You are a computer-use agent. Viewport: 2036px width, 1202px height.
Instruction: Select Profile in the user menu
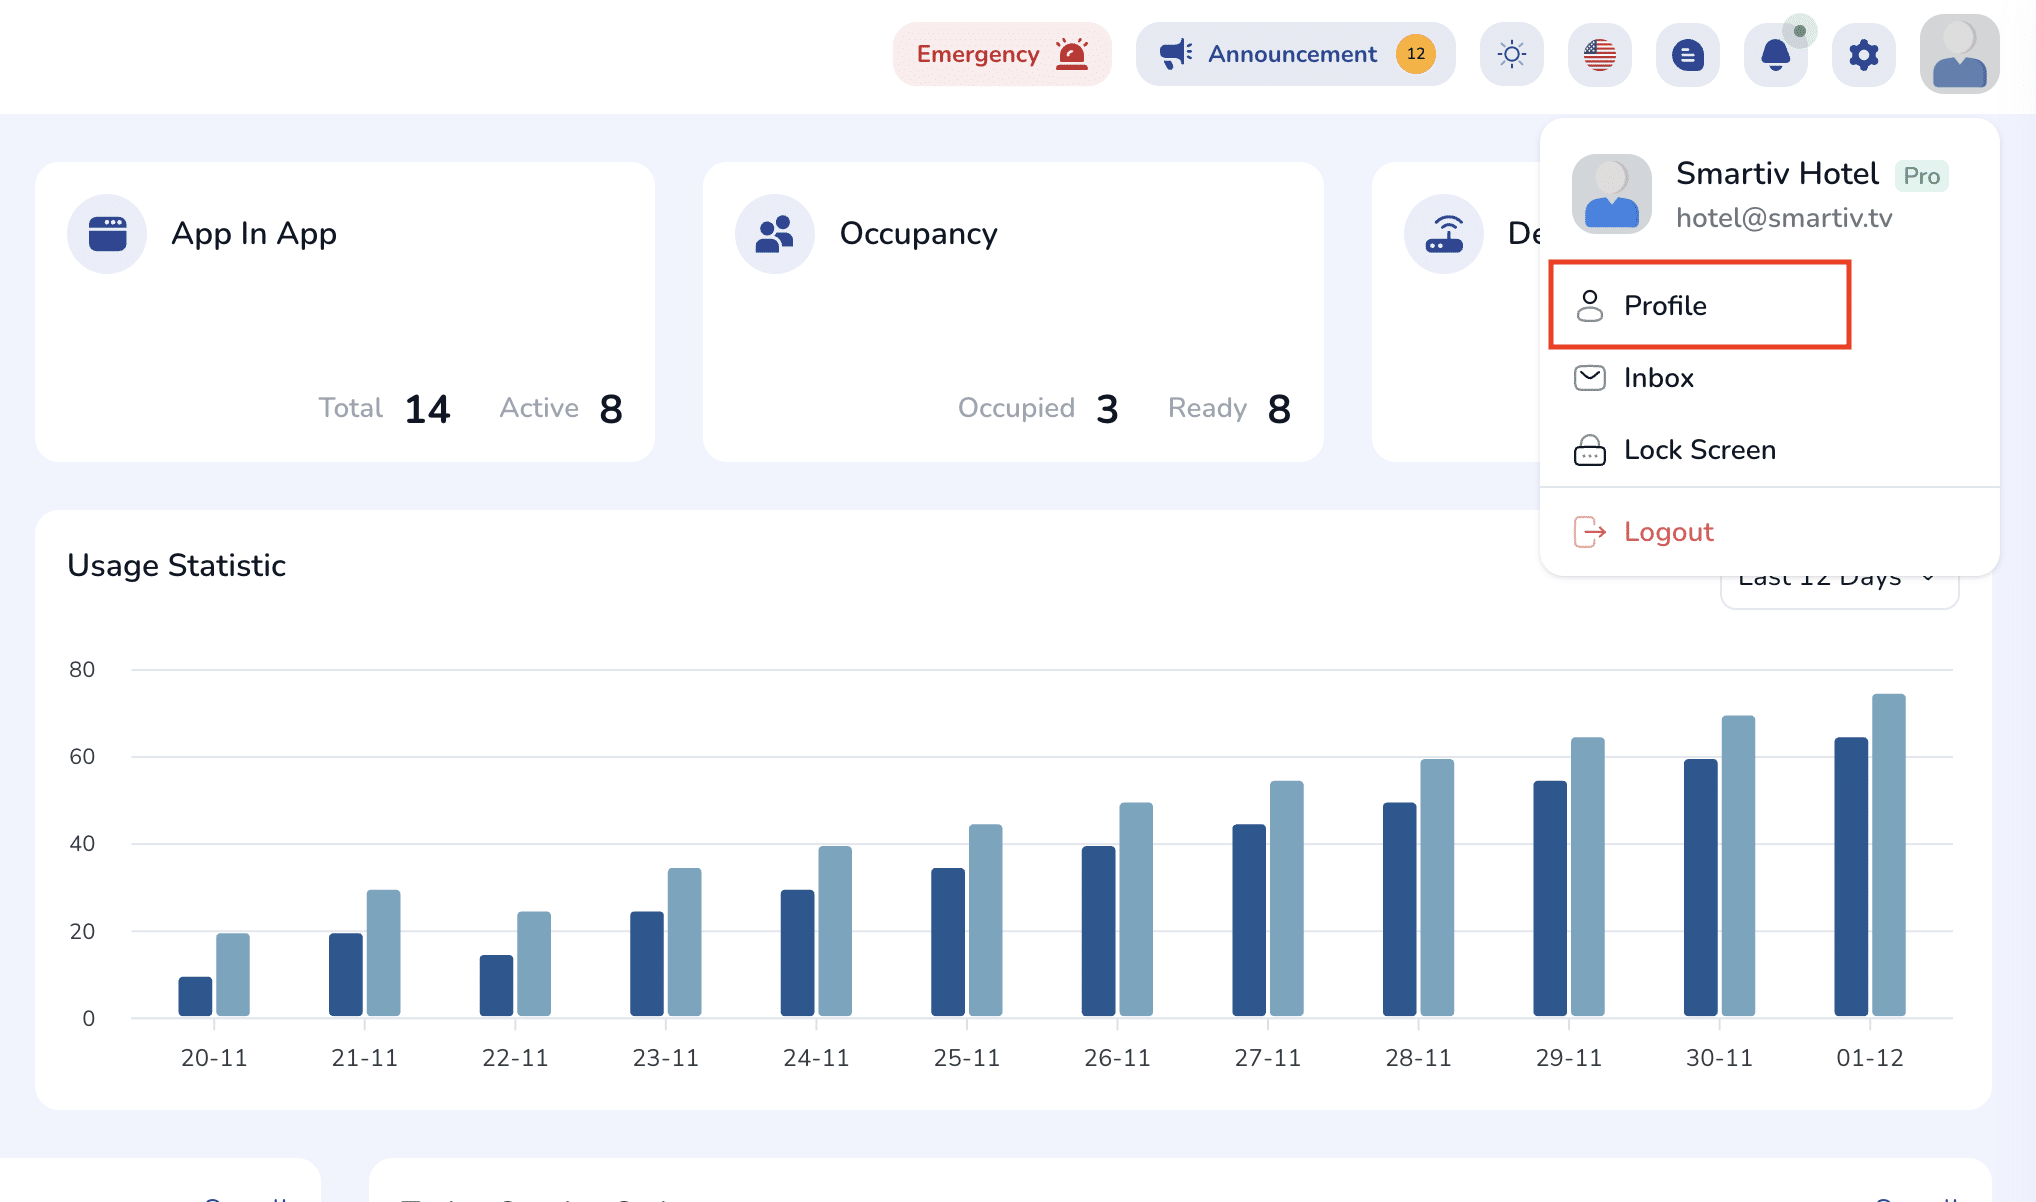(x=1700, y=305)
